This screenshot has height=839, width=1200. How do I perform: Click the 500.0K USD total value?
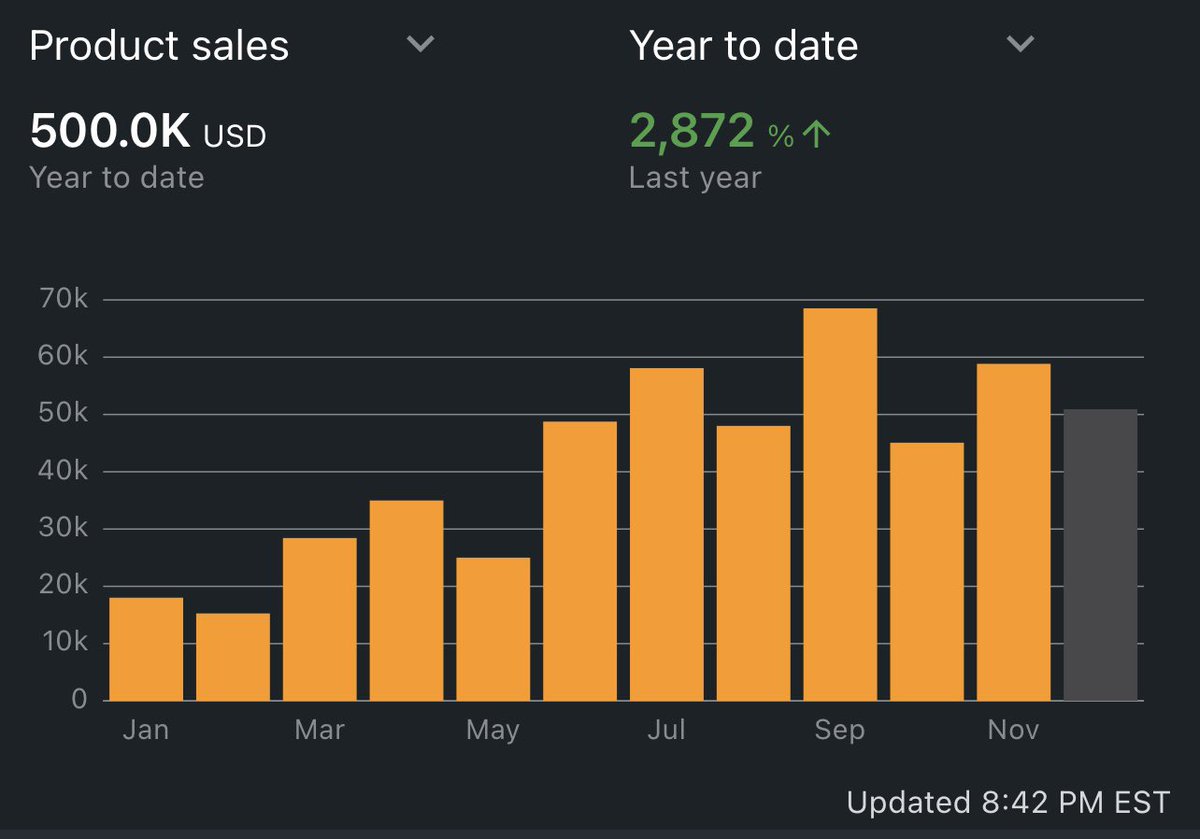coord(148,131)
